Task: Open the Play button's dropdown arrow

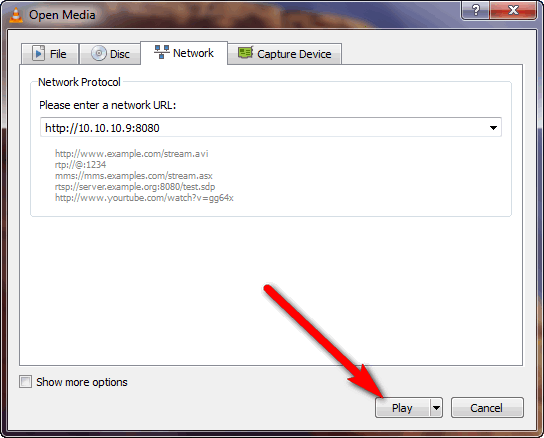Action: [x=436, y=407]
